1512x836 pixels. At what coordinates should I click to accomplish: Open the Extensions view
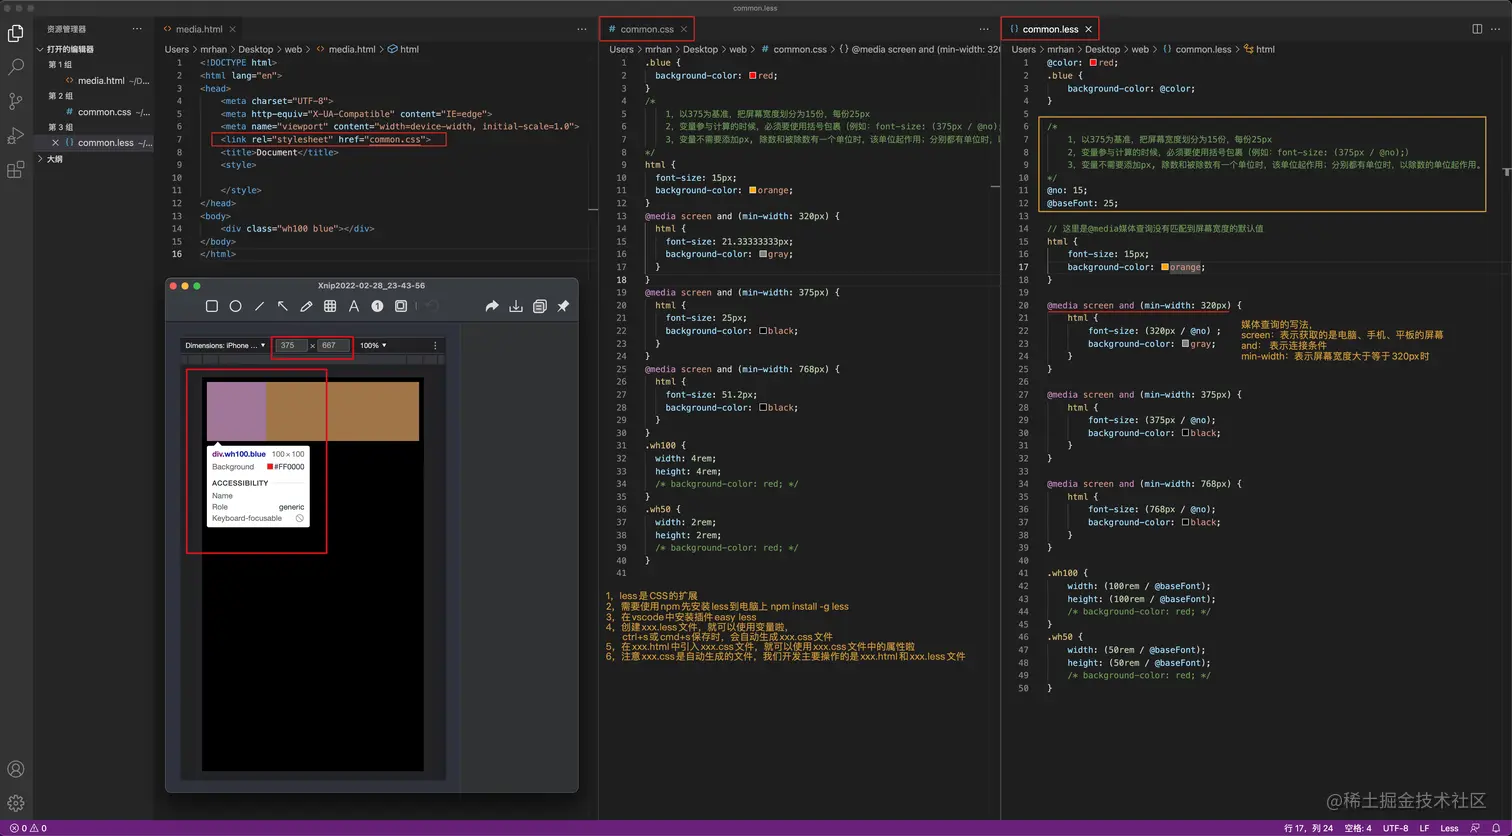pyautogui.click(x=16, y=170)
